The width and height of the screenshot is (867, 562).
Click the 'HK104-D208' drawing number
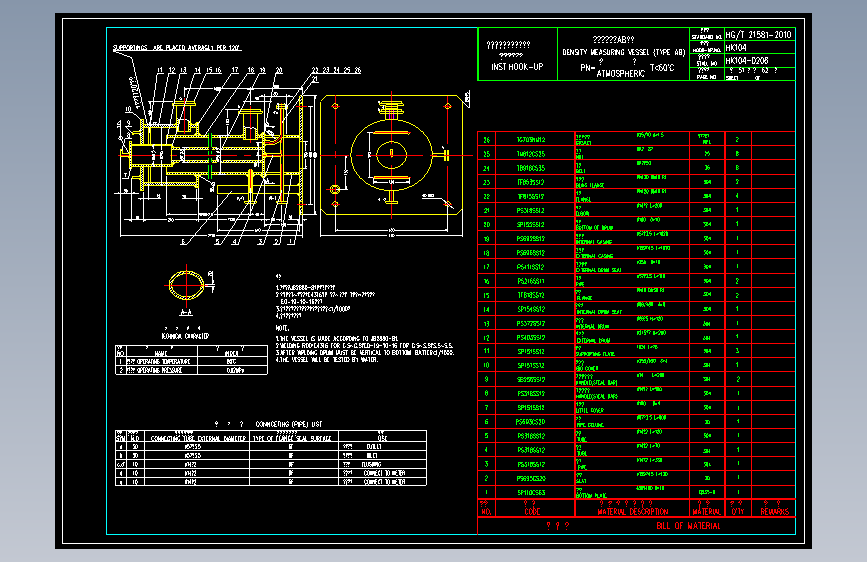pyautogui.click(x=746, y=60)
